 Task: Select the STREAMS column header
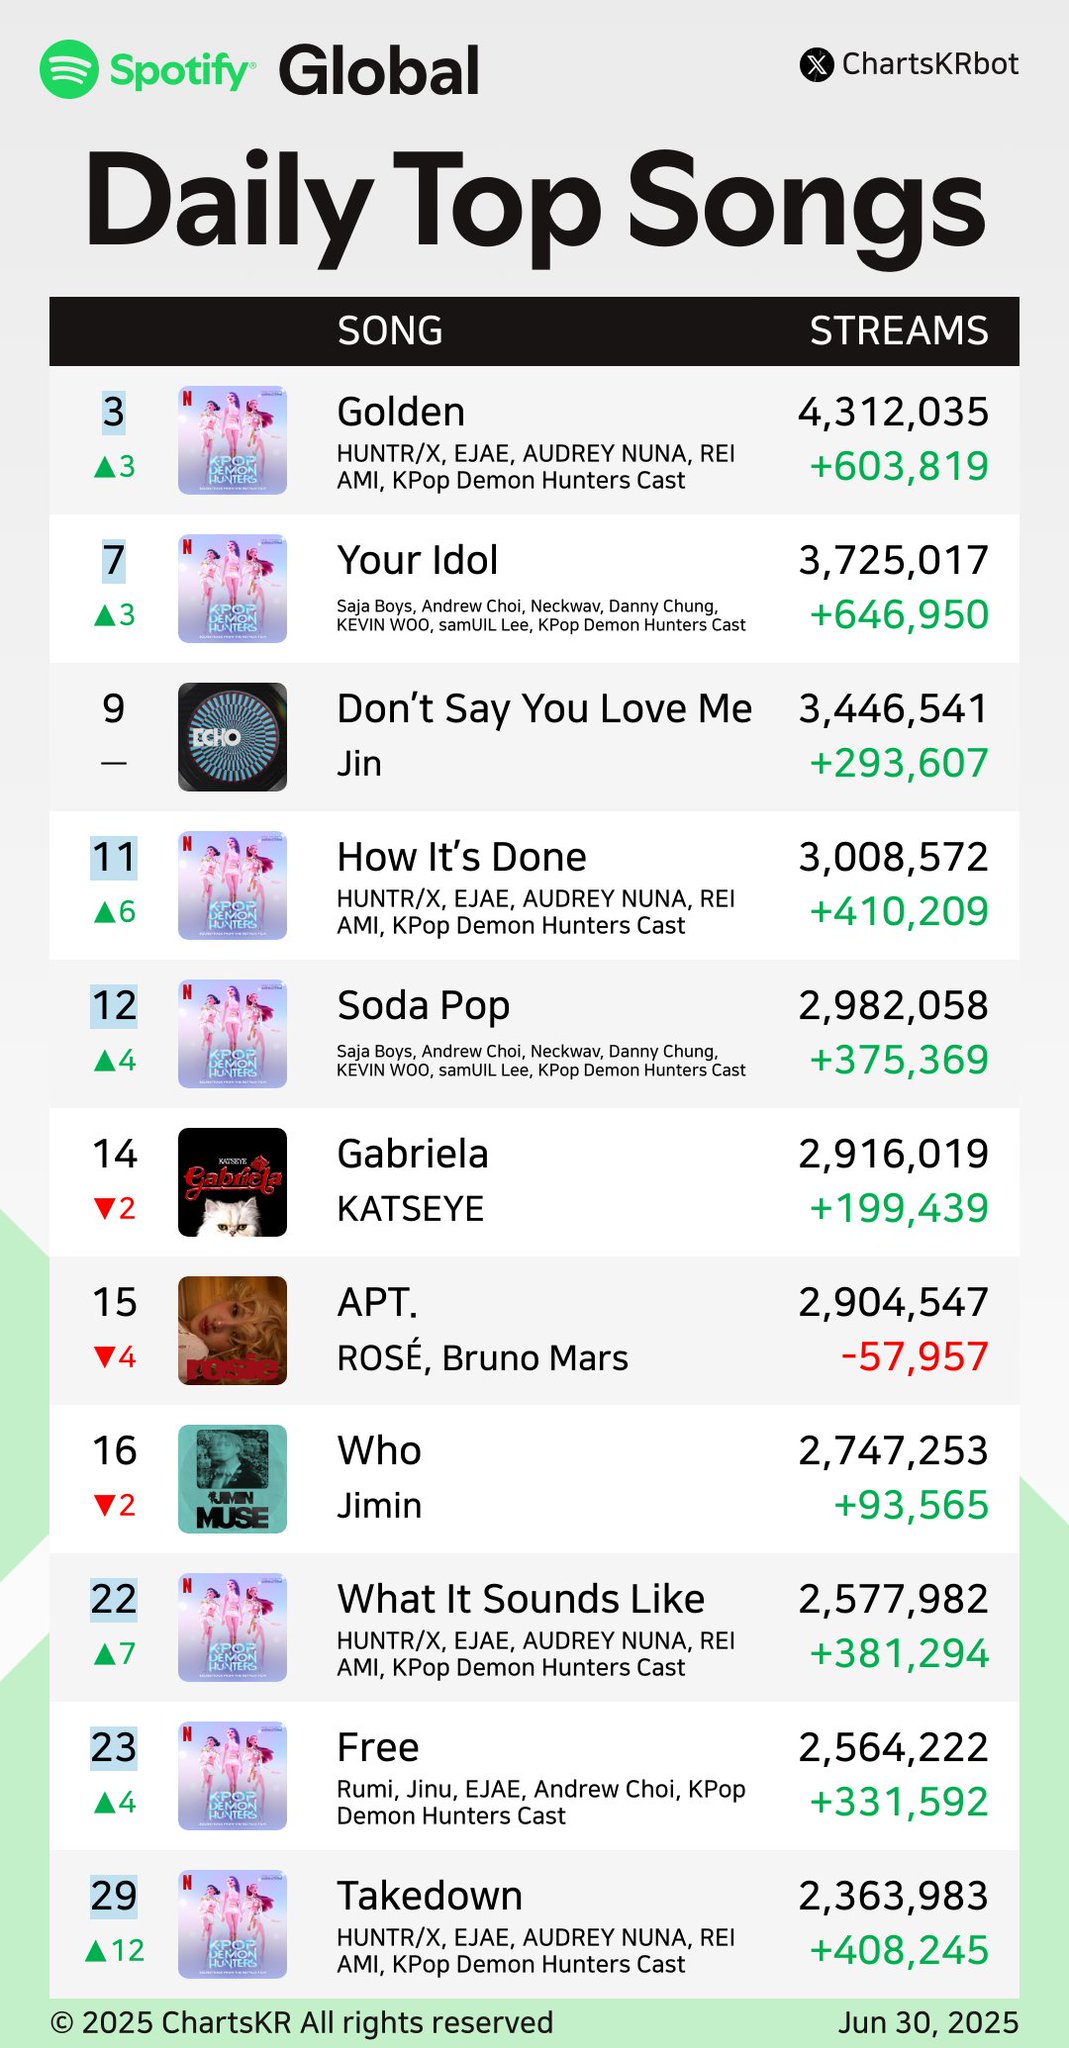899,331
